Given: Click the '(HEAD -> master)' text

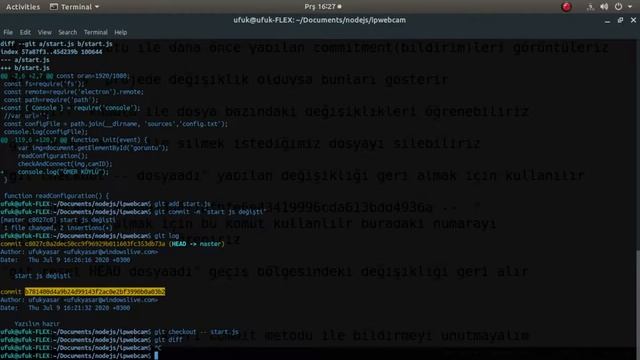Looking at the screenshot, I should [x=196, y=244].
